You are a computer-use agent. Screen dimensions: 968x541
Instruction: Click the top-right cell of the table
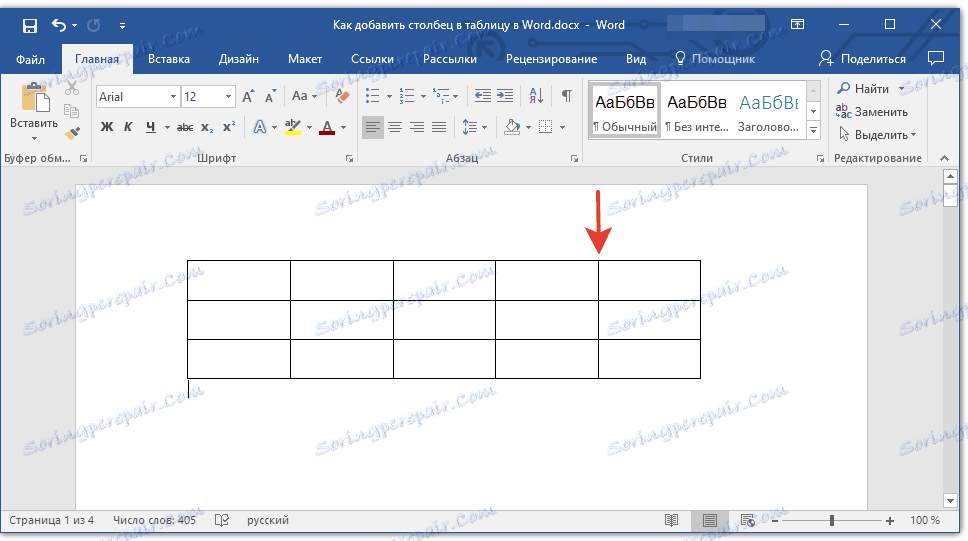[x=649, y=280]
